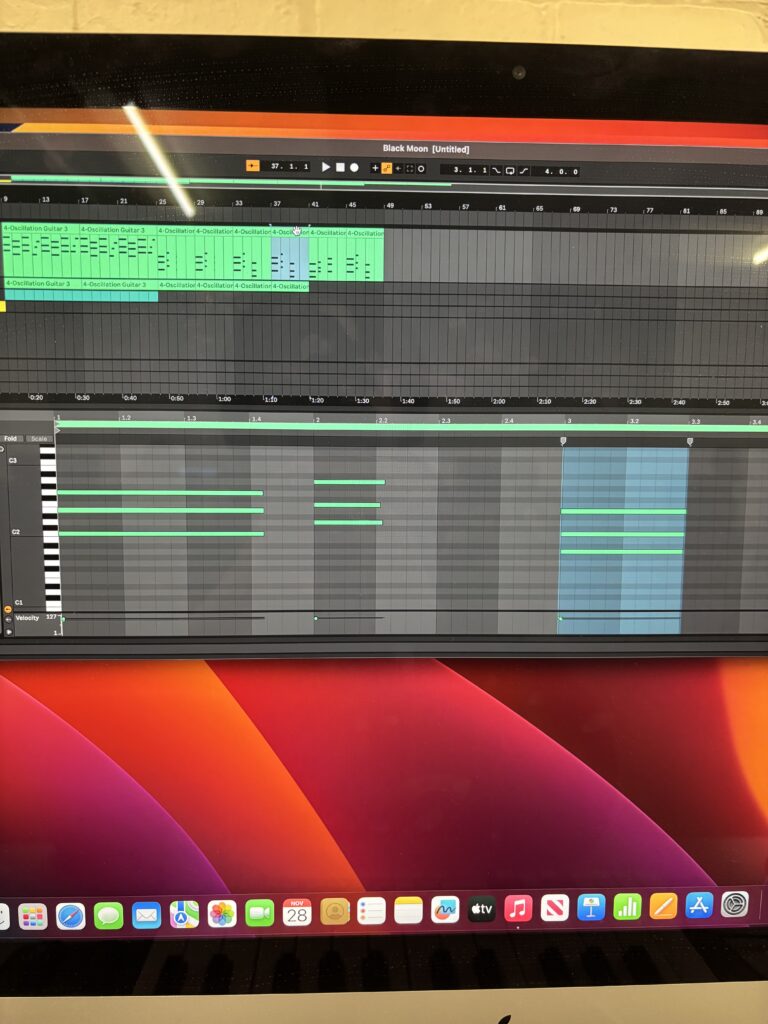Click the right loop brace marker in piano roll
Viewport: 768px width, 1024px height.
pos(690,442)
